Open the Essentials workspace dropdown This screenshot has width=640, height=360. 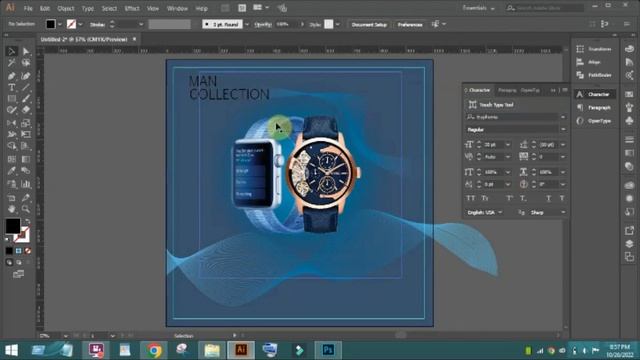tap(478, 8)
